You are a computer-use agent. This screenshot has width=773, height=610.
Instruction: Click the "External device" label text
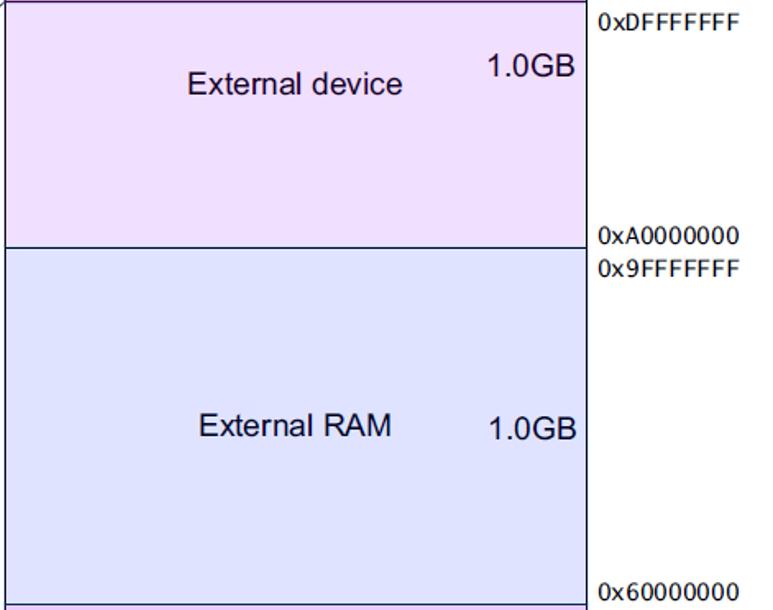pos(294,84)
